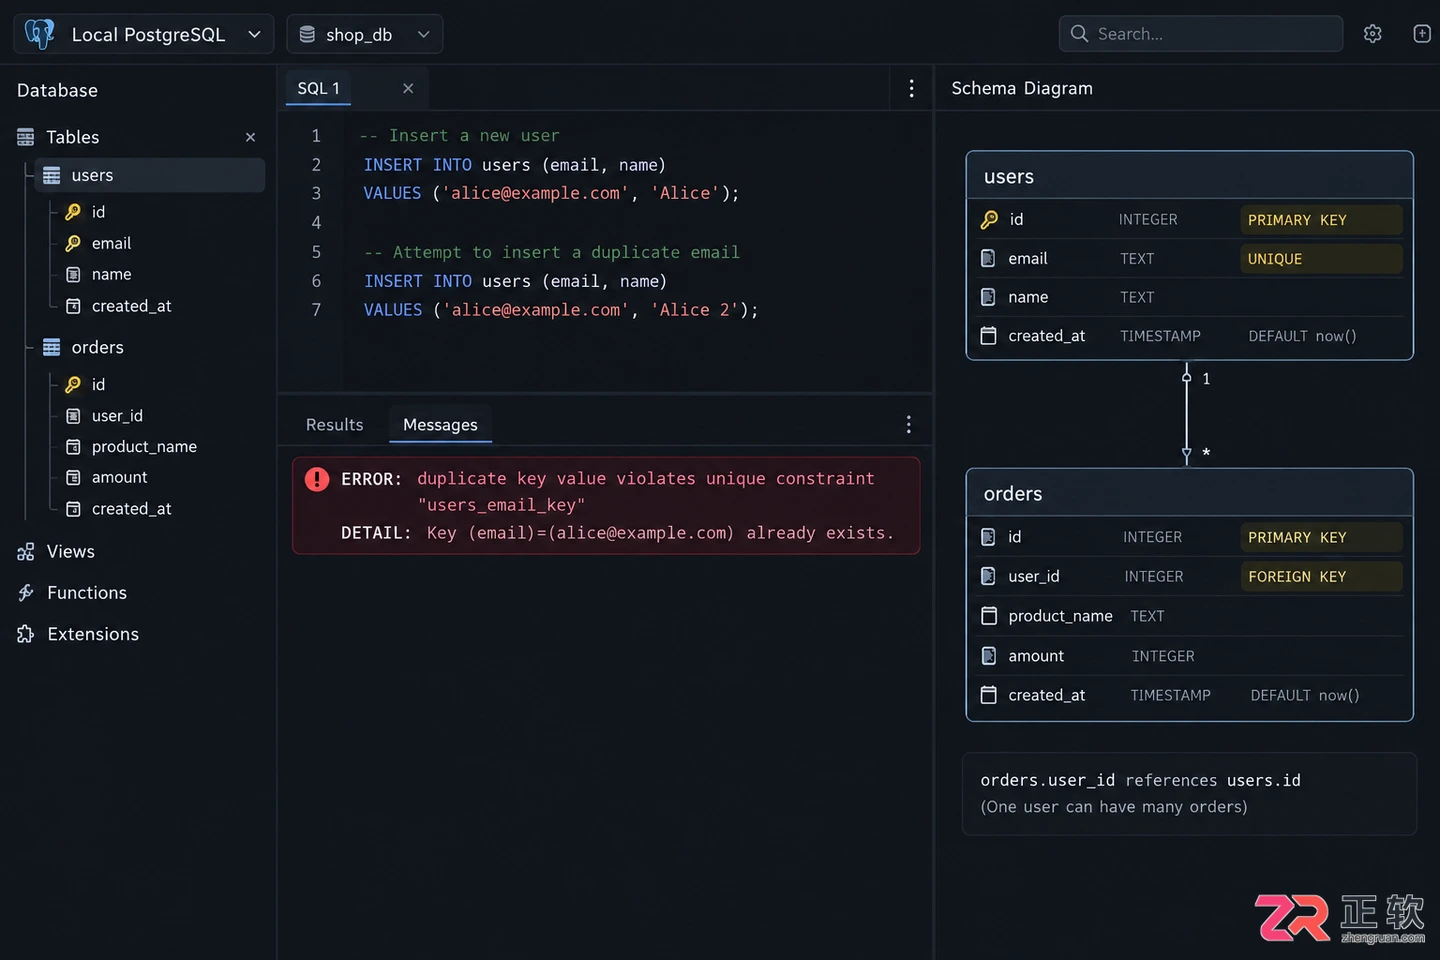Open the Extensions section
Image resolution: width=1440 pixels, height=960 pixels.
coord(93,634)
